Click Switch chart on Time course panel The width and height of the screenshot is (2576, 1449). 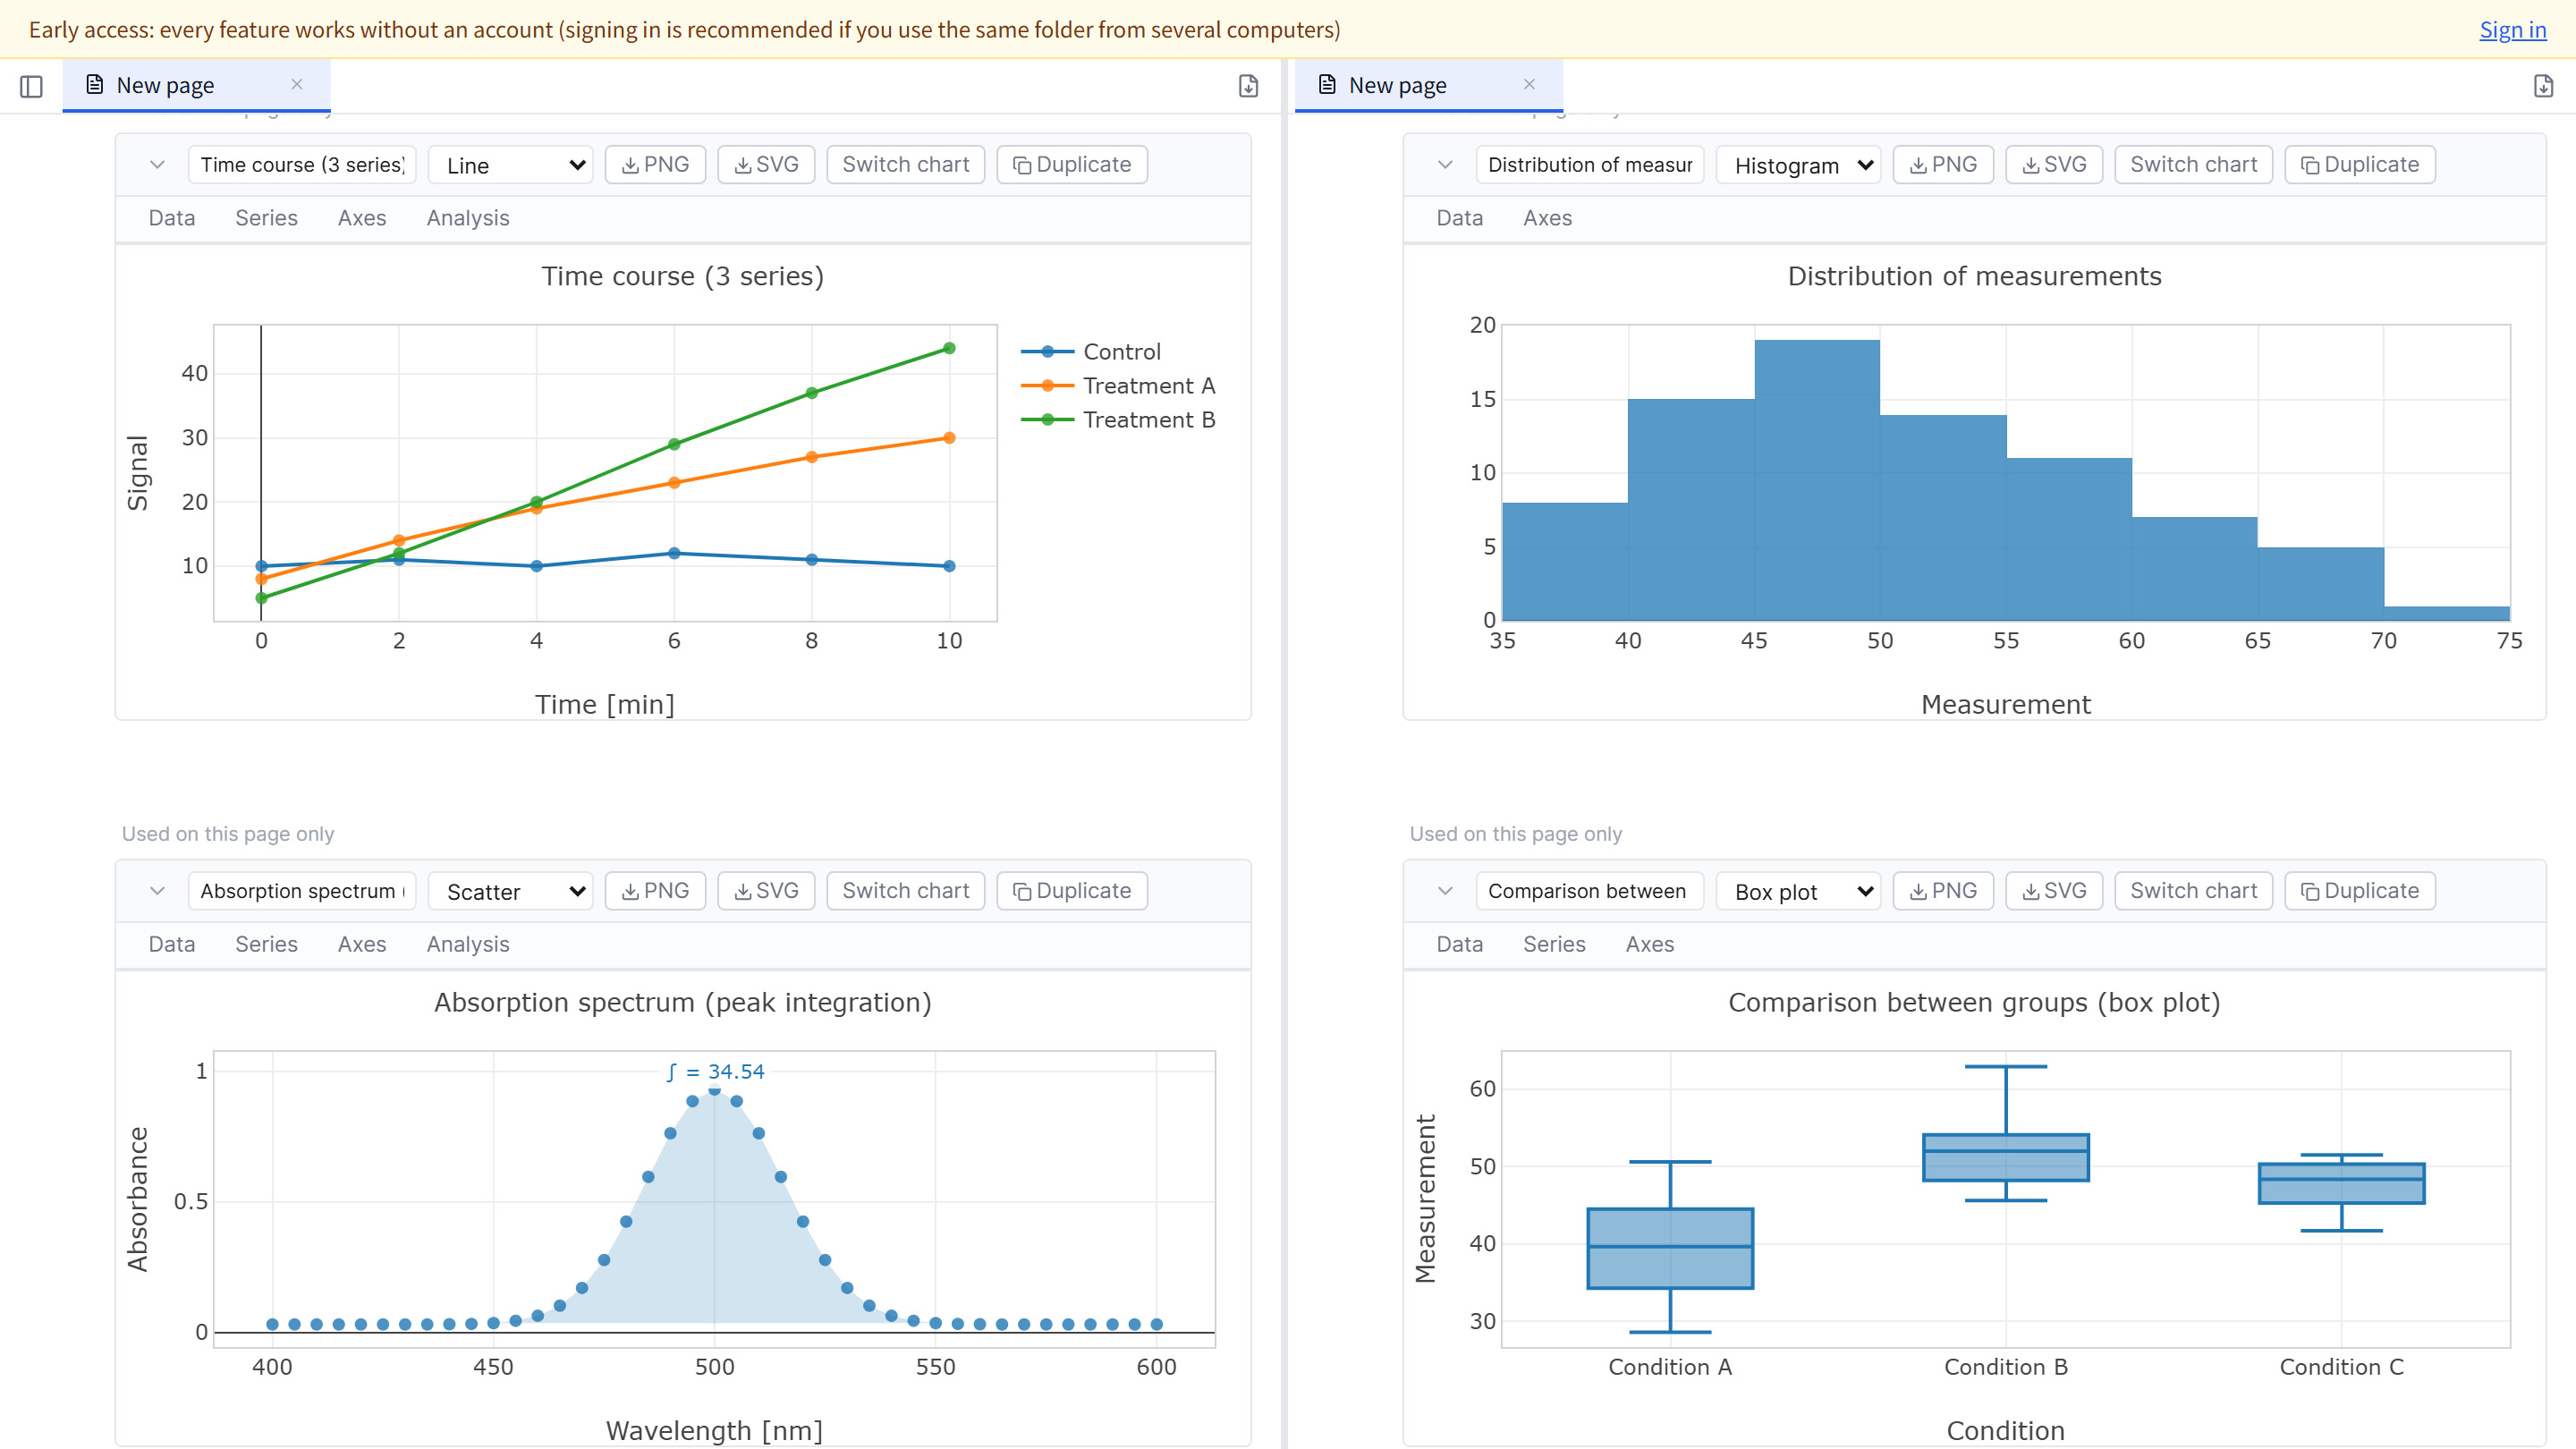pos(906,165)
